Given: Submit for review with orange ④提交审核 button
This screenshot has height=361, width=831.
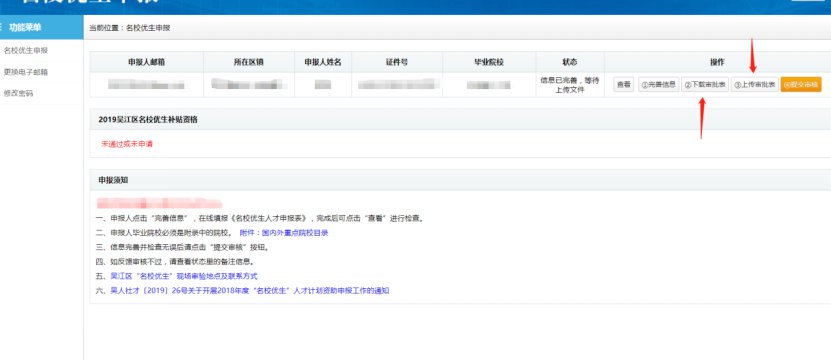Looking at the screenshot, I should pos(801,85).
